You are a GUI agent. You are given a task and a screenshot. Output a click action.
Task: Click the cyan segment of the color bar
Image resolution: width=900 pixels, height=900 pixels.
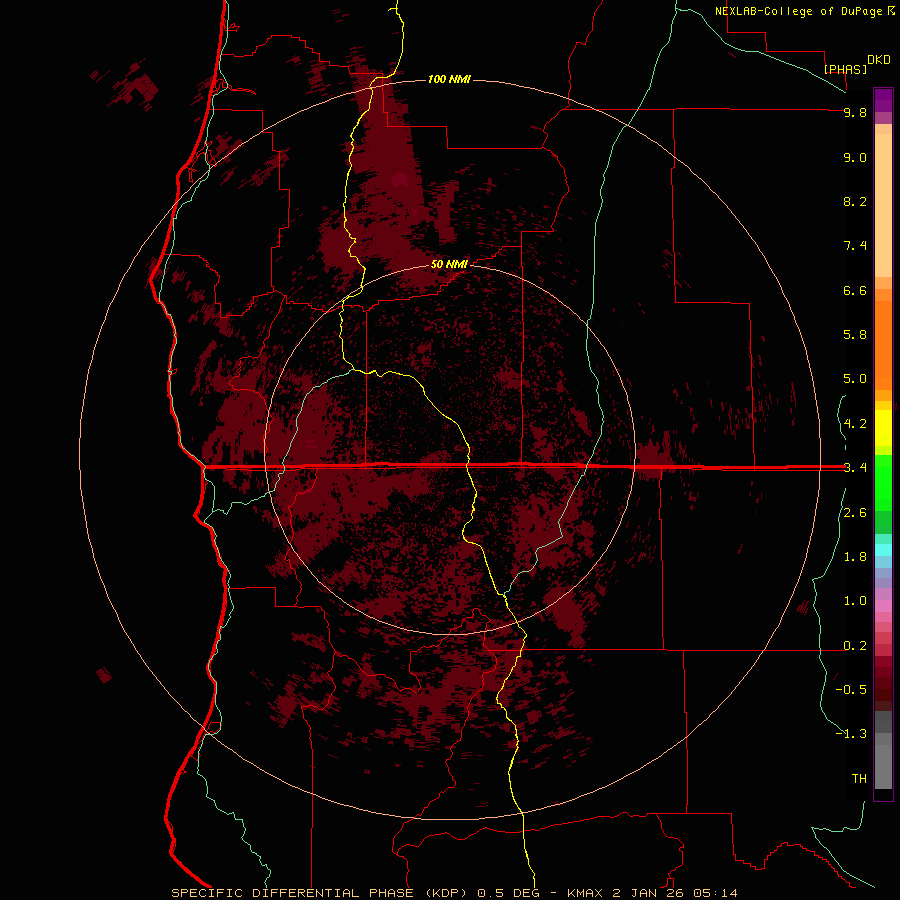[883, 550]
